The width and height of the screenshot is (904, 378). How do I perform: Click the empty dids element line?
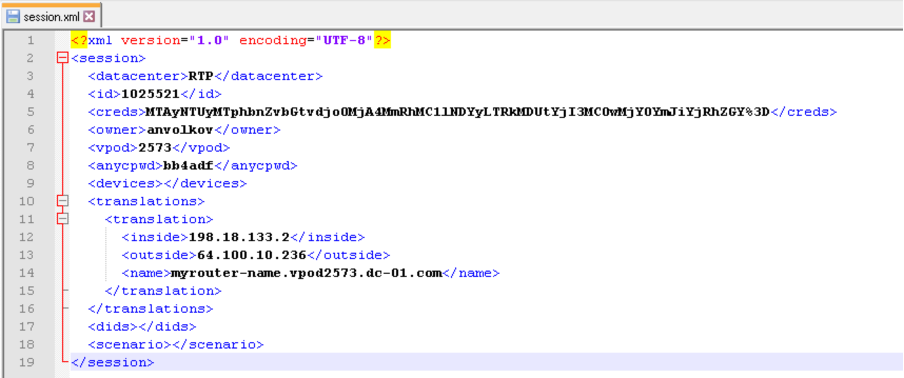tap(142, 326)
